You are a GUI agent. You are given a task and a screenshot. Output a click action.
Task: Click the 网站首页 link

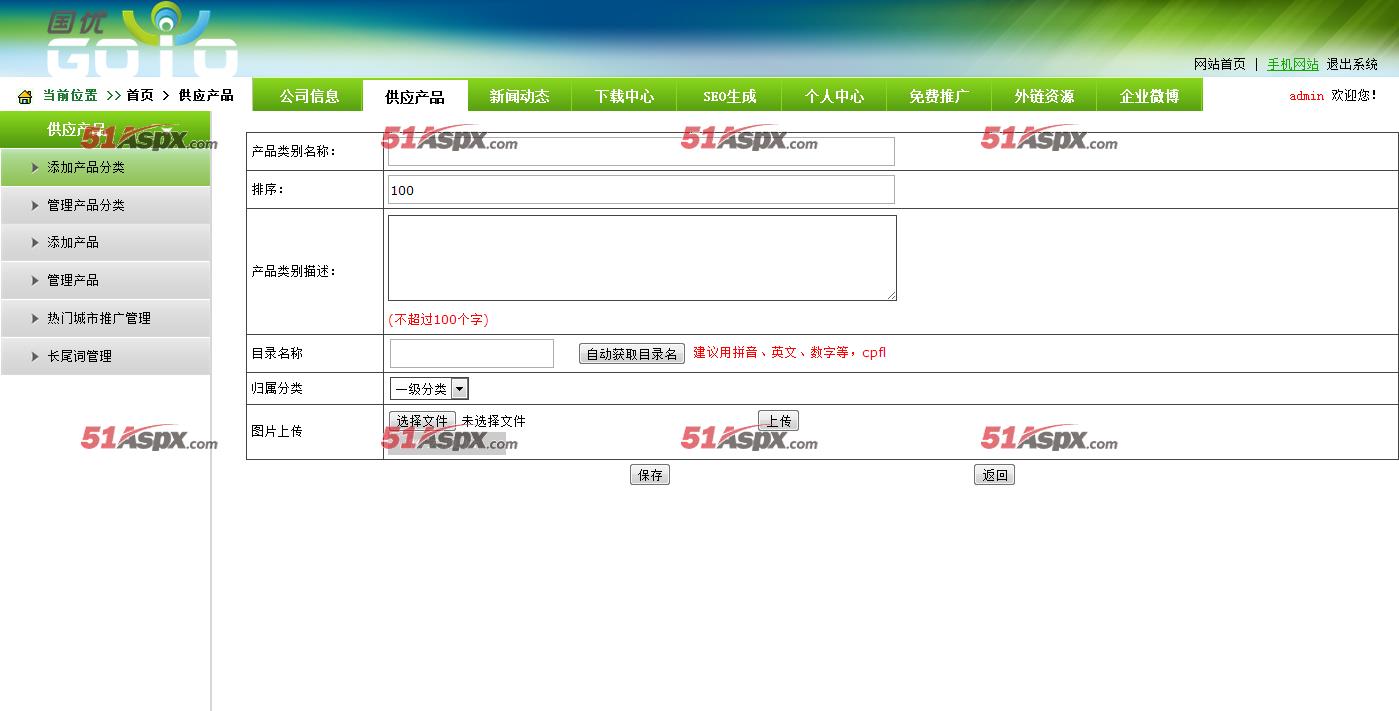tap(1219, 64)
